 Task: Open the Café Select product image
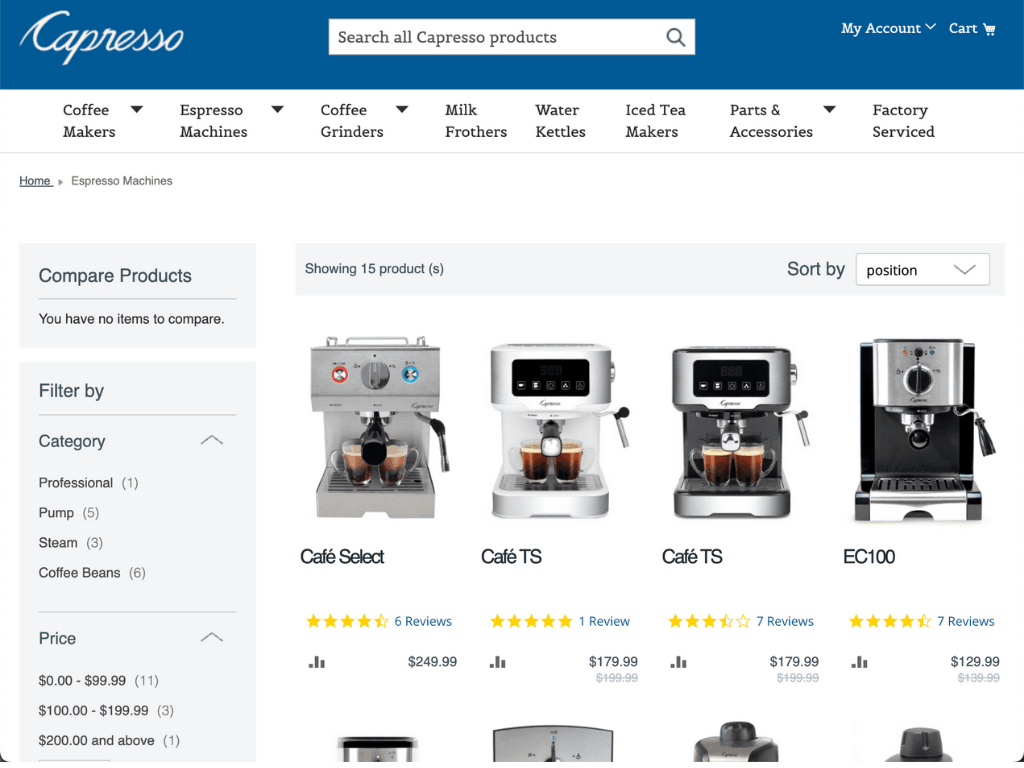[379, 428]
